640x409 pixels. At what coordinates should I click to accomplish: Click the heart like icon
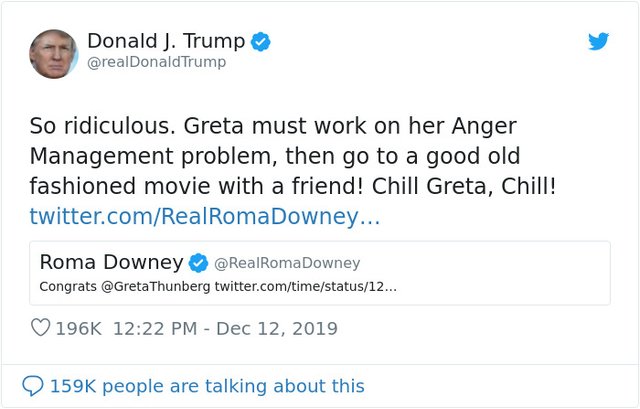[41, 328]
